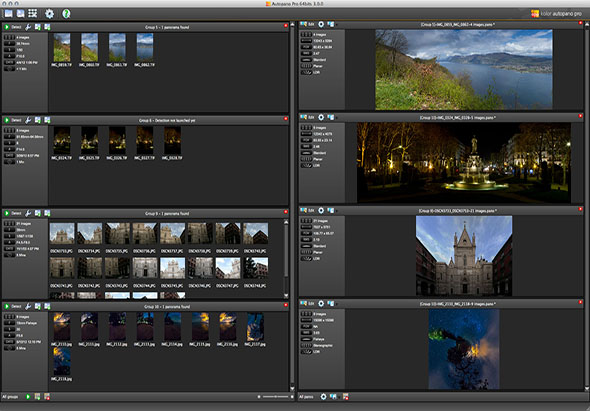Select first sunset thumbnail in Group 10
The image size is (590, 411).
(x=62, y=327)
